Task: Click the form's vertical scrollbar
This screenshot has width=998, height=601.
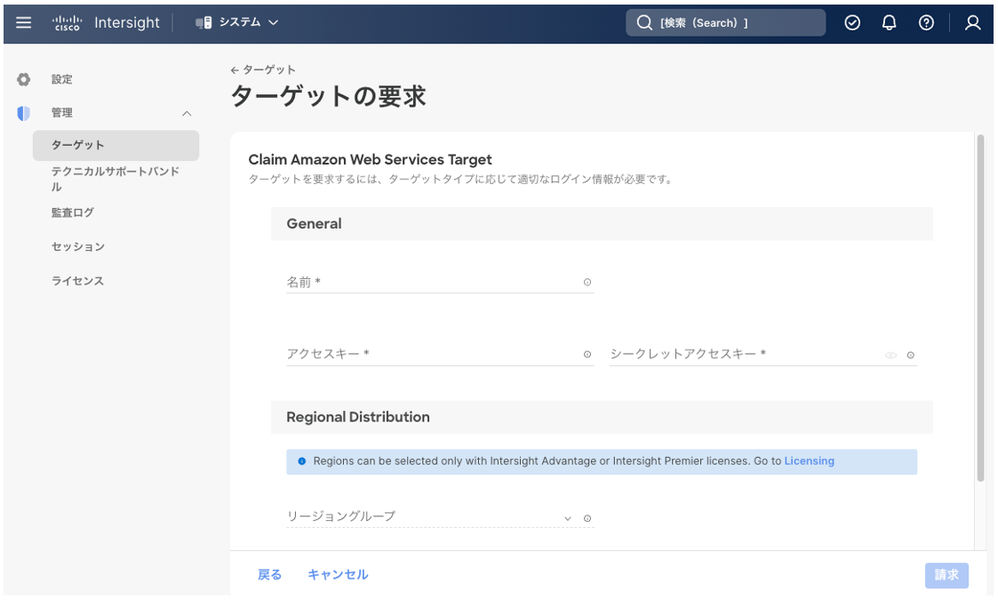Action: pos(980,308)
